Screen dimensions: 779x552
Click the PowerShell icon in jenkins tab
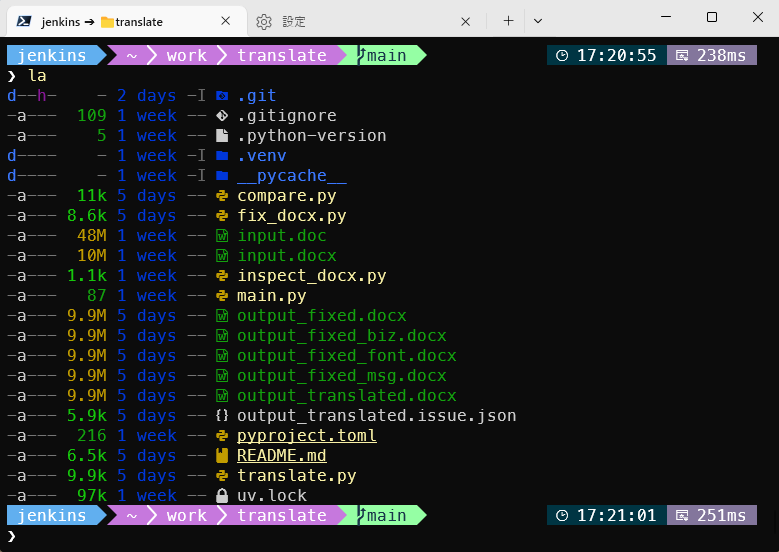point(21,21)
